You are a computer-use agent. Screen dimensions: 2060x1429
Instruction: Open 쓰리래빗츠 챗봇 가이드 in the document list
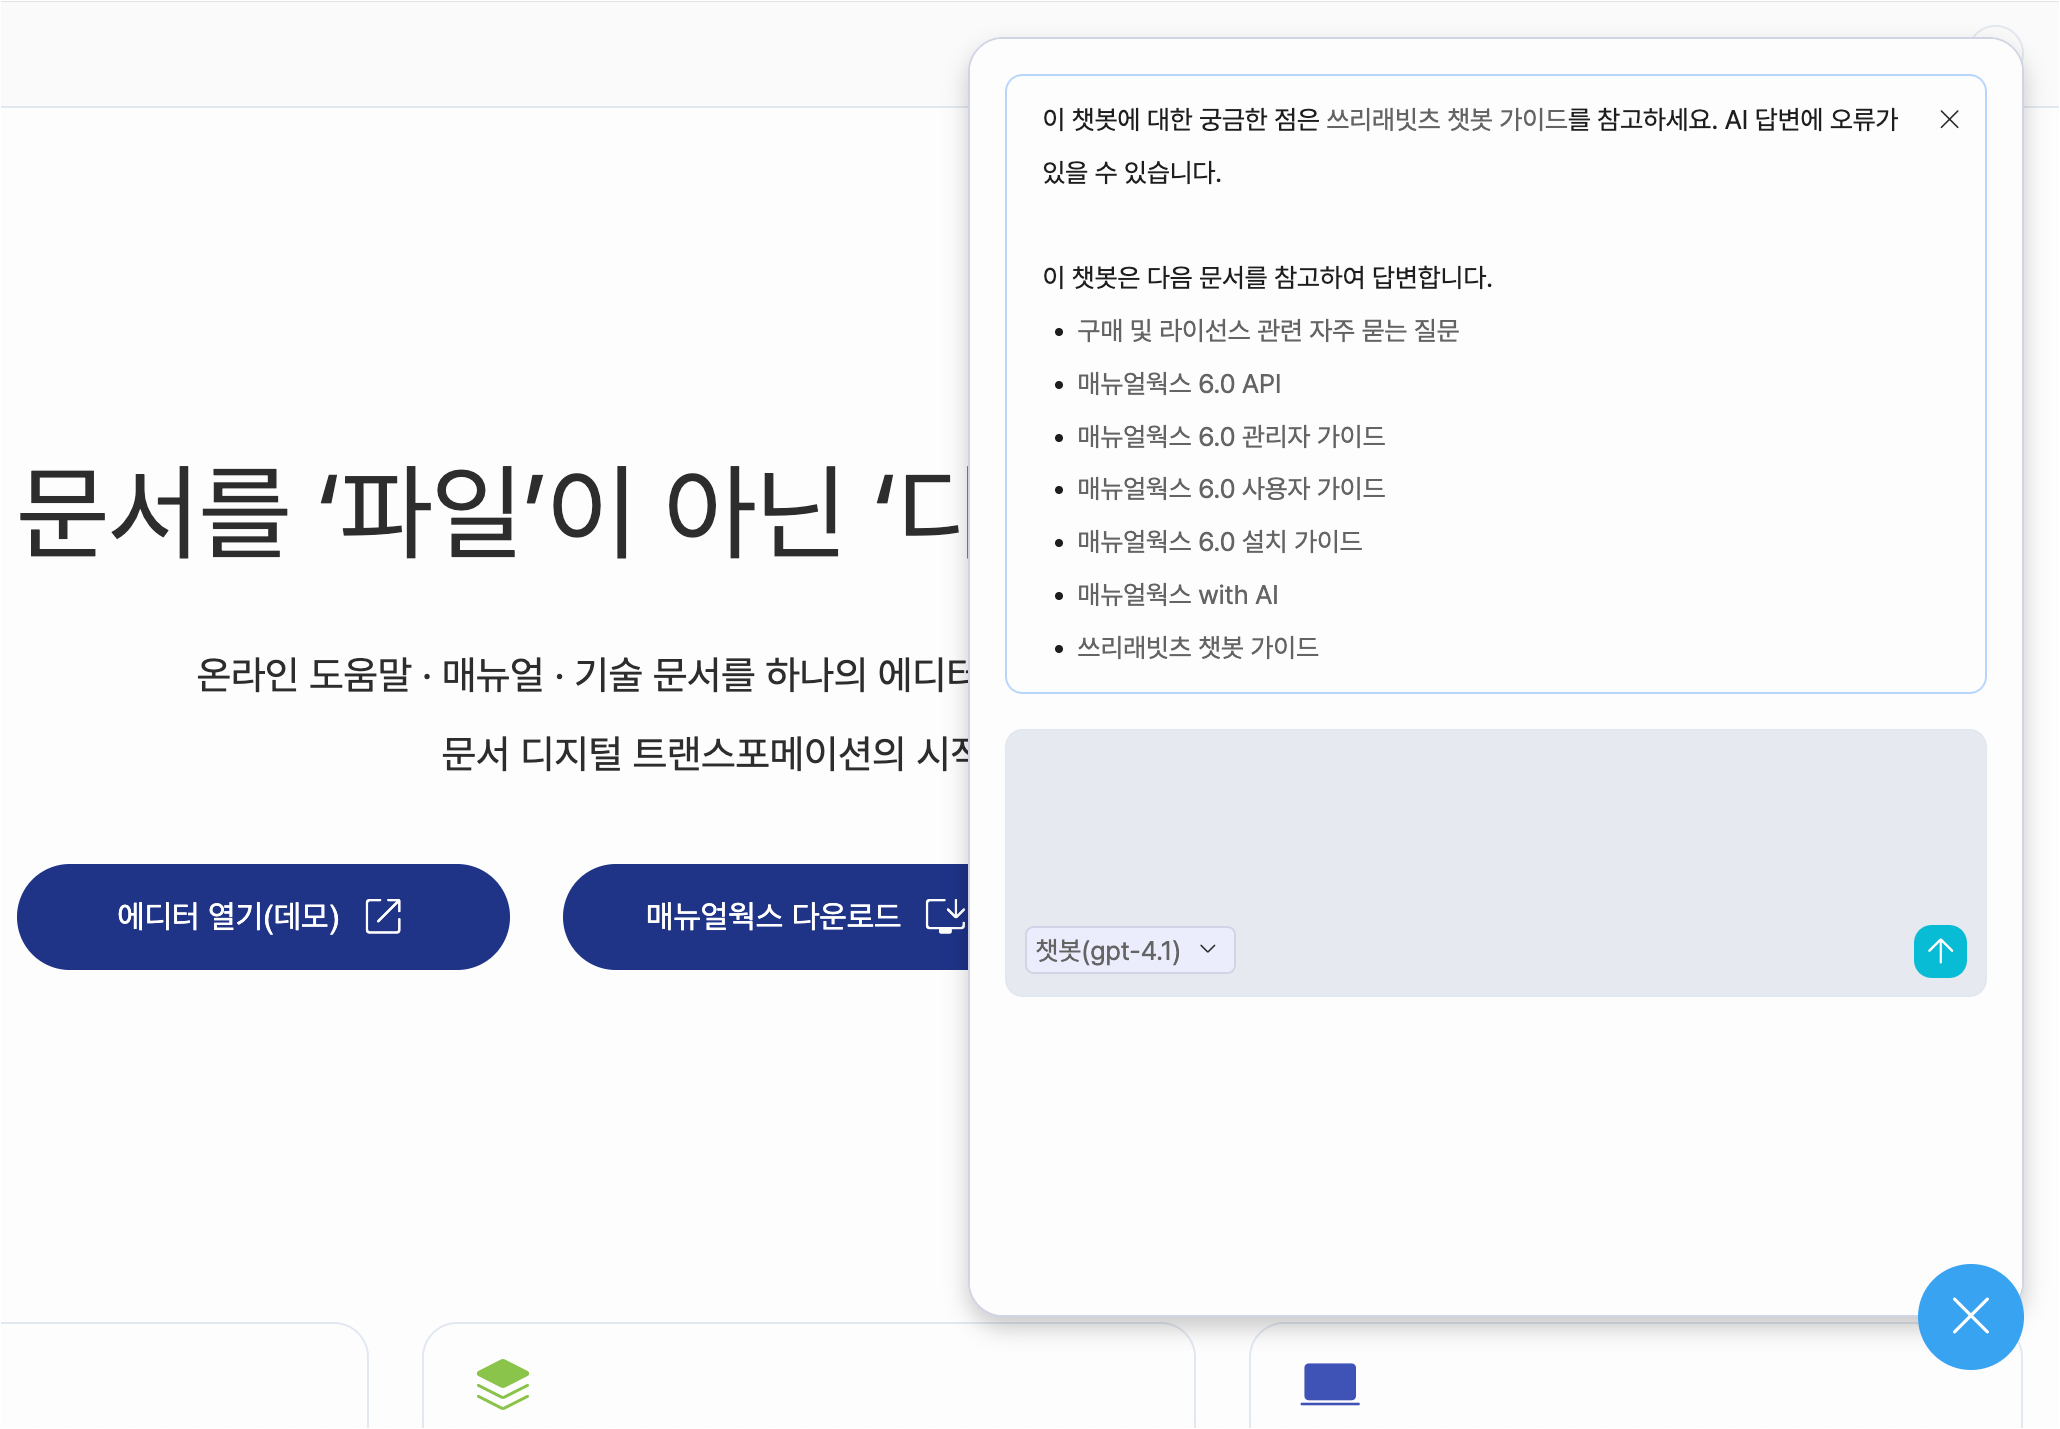1197,648
